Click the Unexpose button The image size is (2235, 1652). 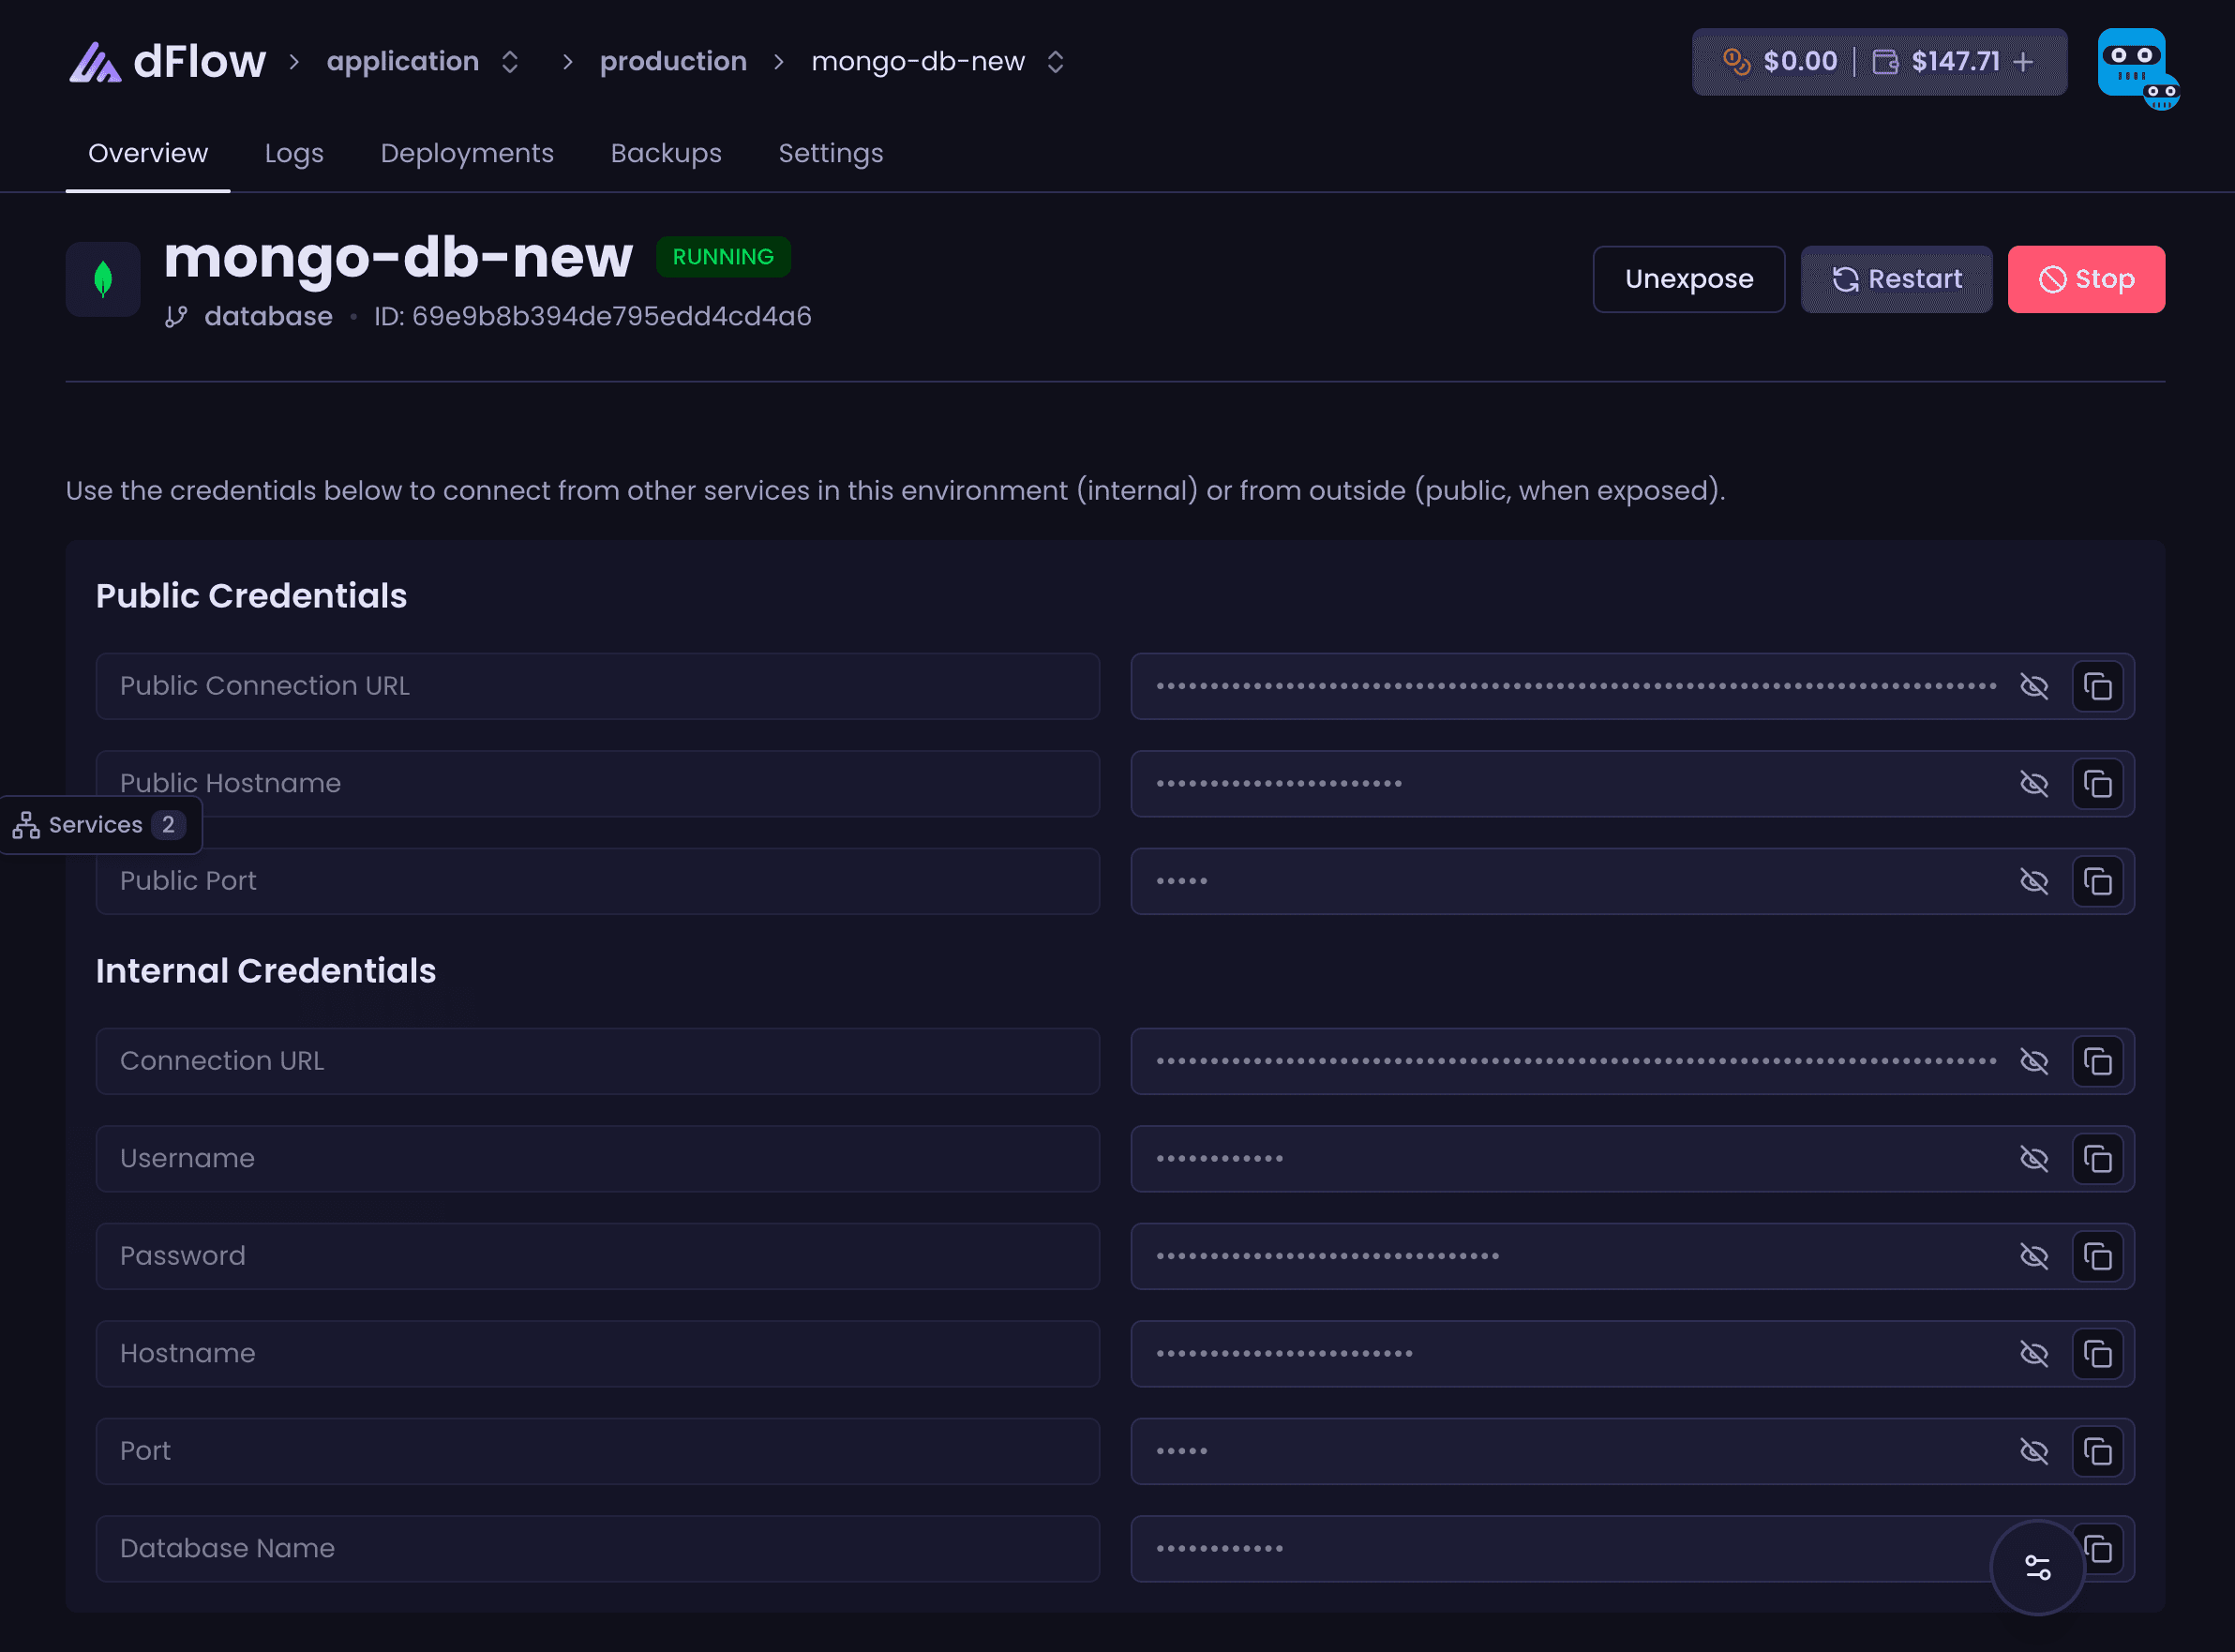click(x=1688, y=279)
